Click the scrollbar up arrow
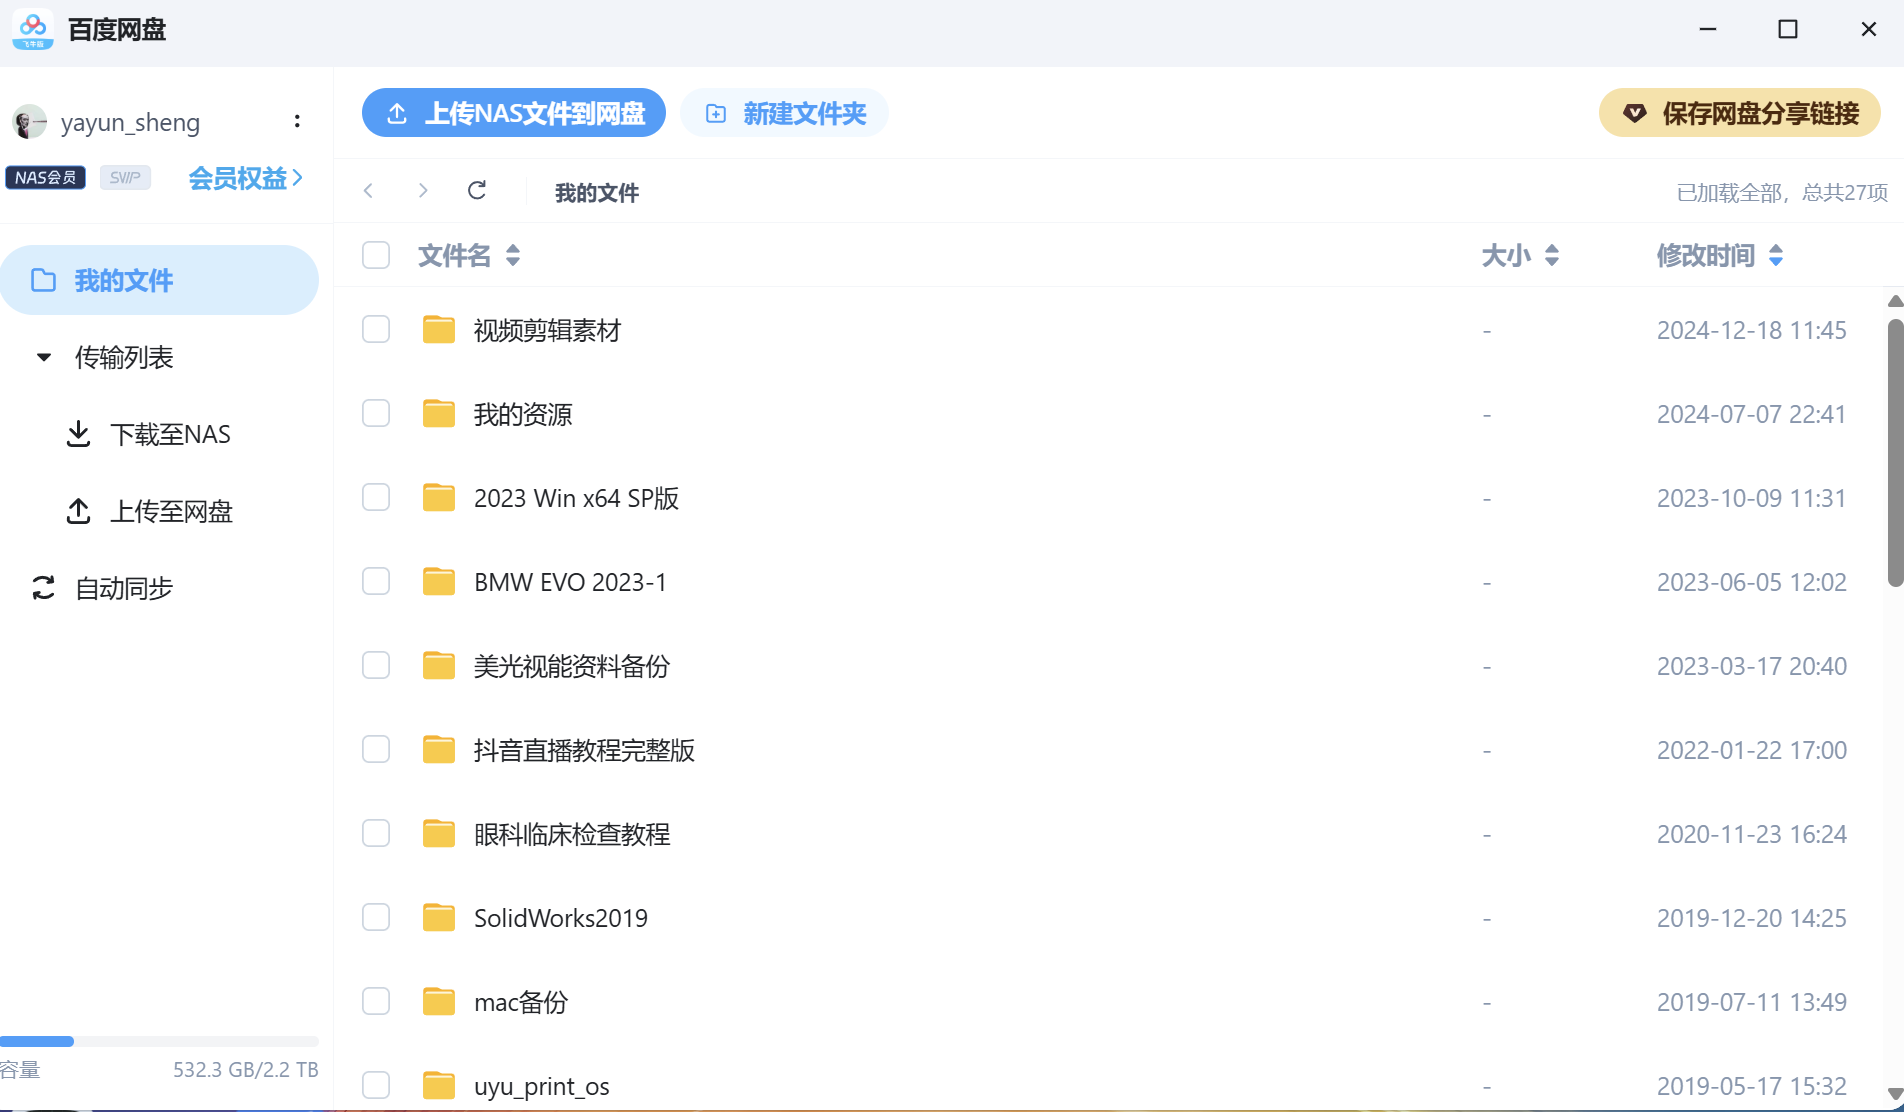The image size is (1904, 1112). [1895, 301]
